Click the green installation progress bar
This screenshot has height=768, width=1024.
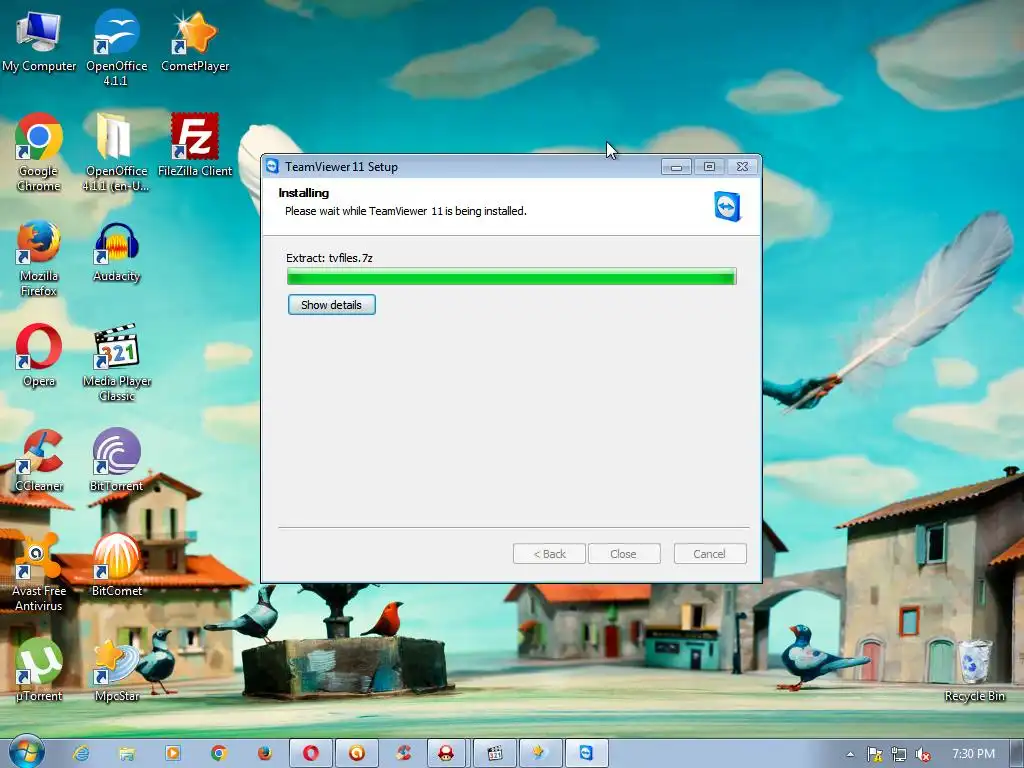coord(511,277)
